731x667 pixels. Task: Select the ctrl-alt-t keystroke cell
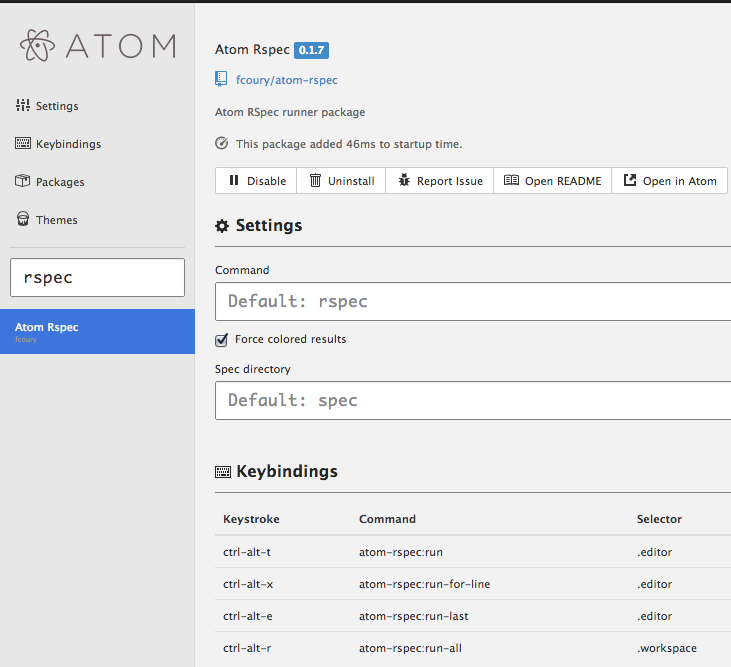point(247,552)
